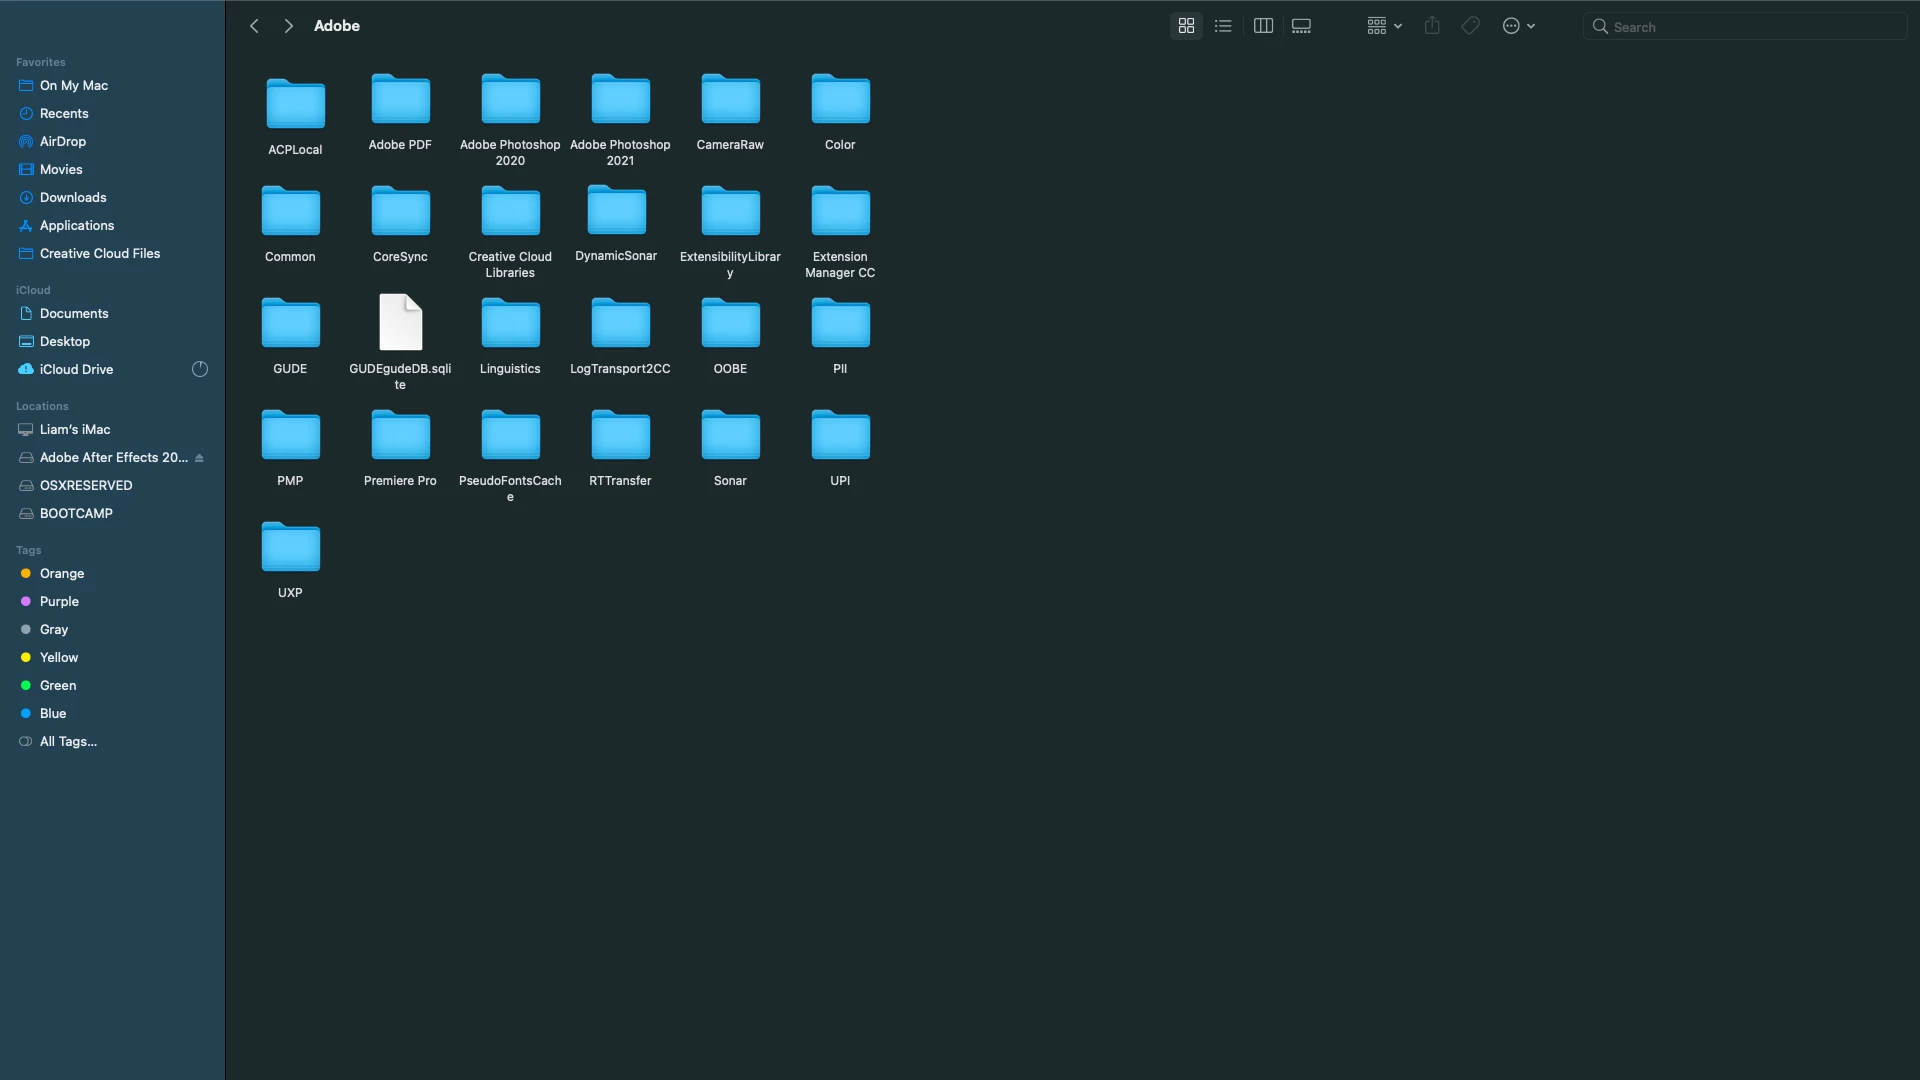Switch to list view
The height and width of the screenshot is (1080, 1920).
(x=1223, y=26)
